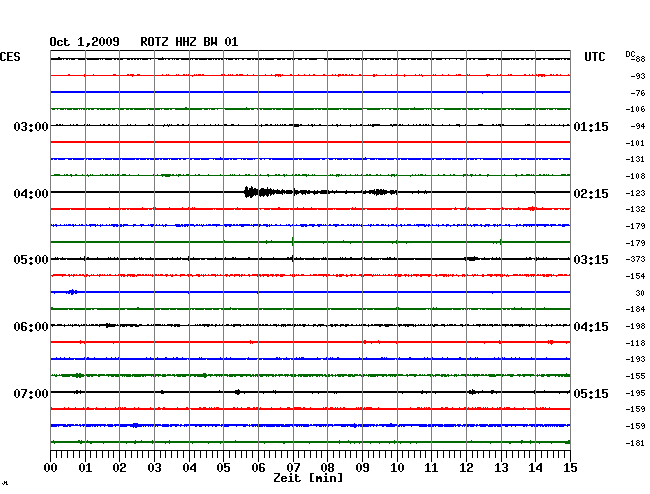Image resolution: width=650 pixels, height=494 pixels.
Task: Click the DC offset value "-76"
Action: tap(638, 93)
